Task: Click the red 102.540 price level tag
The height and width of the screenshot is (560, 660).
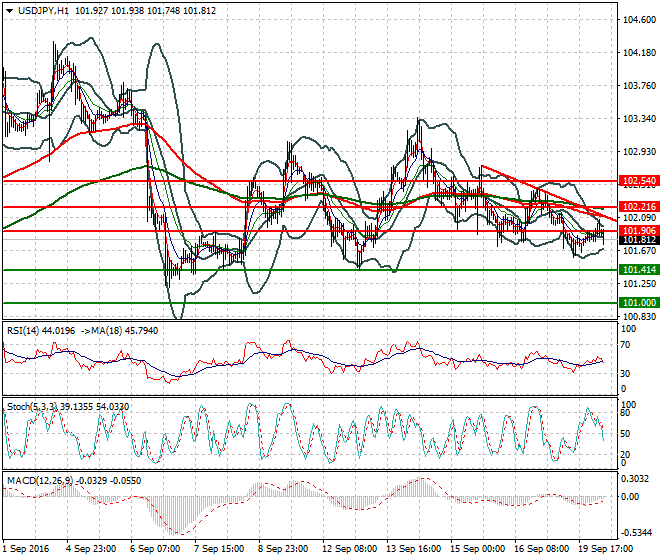Action: point(637,181)
